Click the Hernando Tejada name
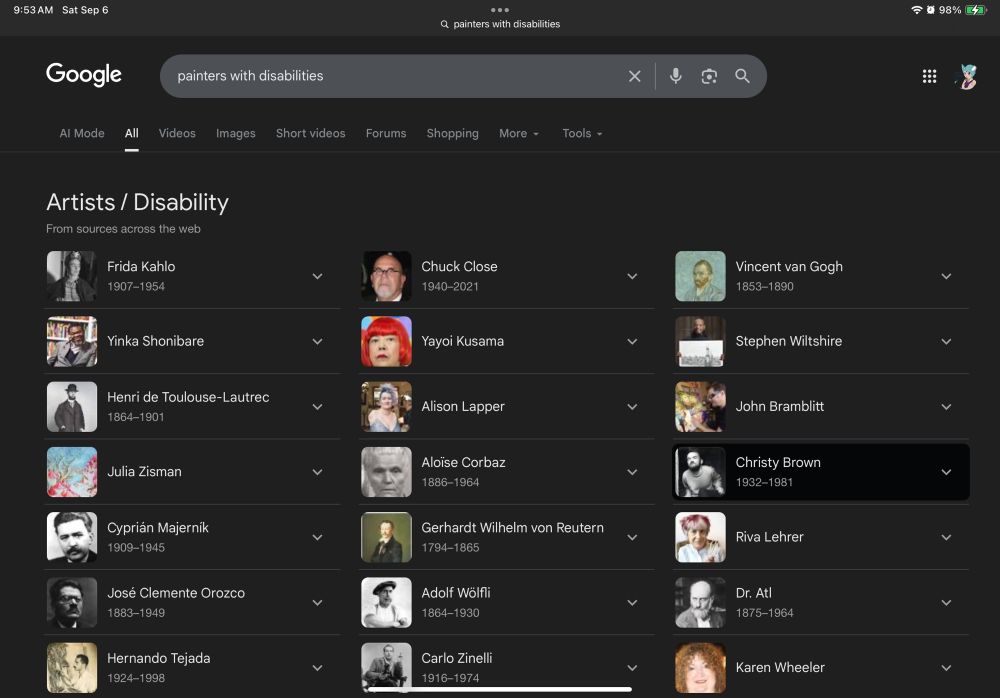The image size is (1000, 698). click(158, 658)
